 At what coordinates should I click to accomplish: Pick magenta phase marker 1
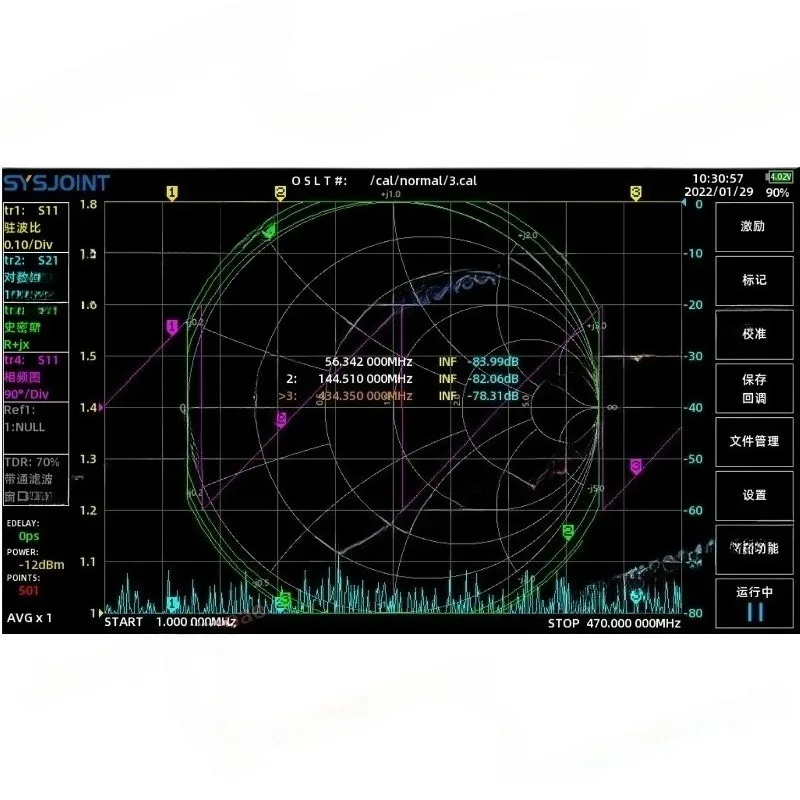click(x=172, y=327)
